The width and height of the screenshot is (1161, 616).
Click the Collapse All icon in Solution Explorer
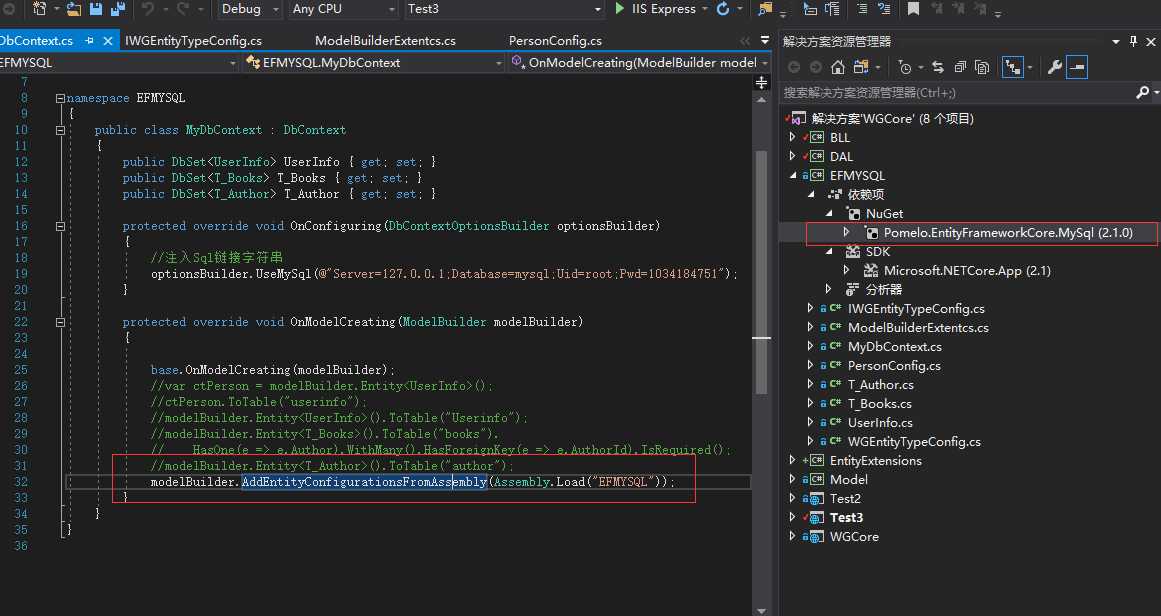pos(960,67)
